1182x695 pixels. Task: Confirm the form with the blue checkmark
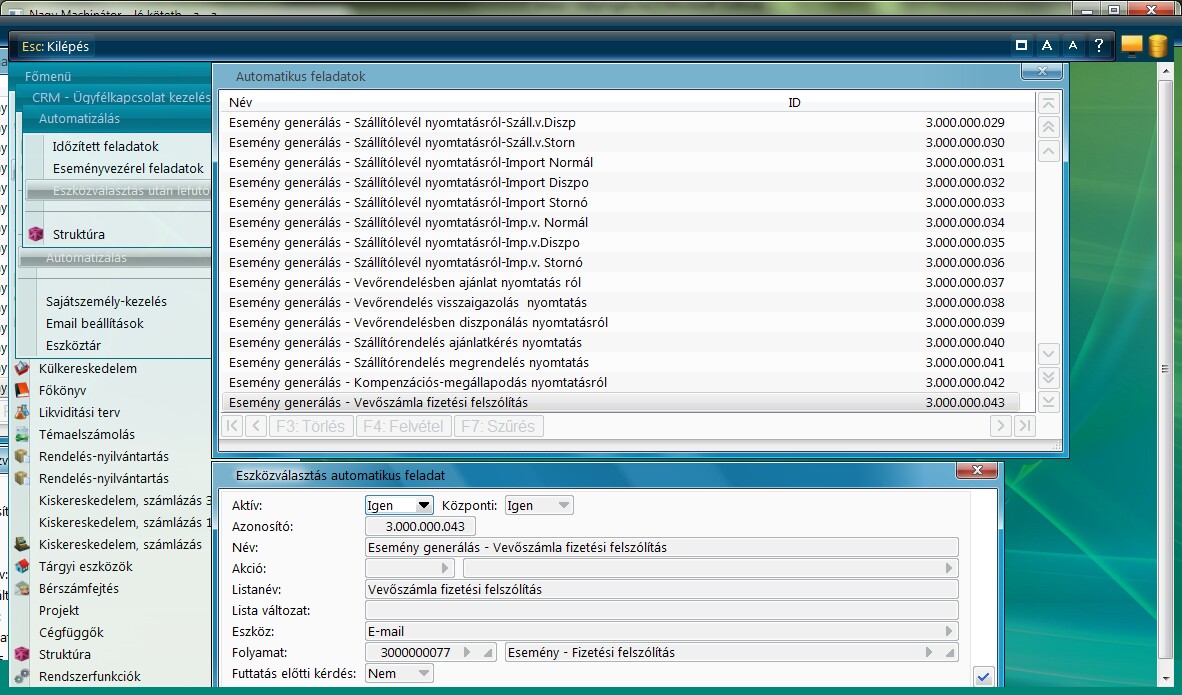click(x=983, y=676)
